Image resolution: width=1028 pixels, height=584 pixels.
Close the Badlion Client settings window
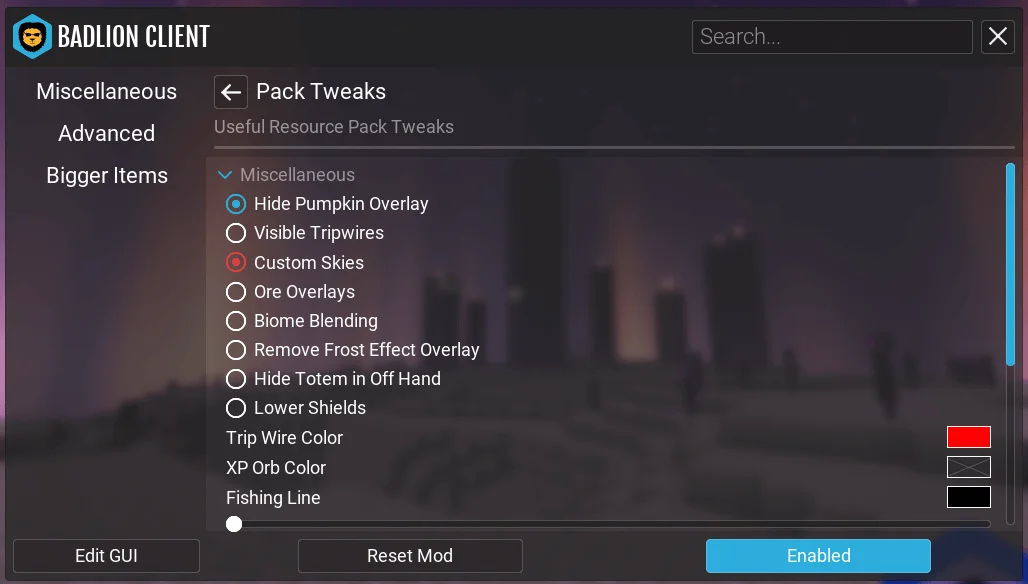(x=998, y=37)
